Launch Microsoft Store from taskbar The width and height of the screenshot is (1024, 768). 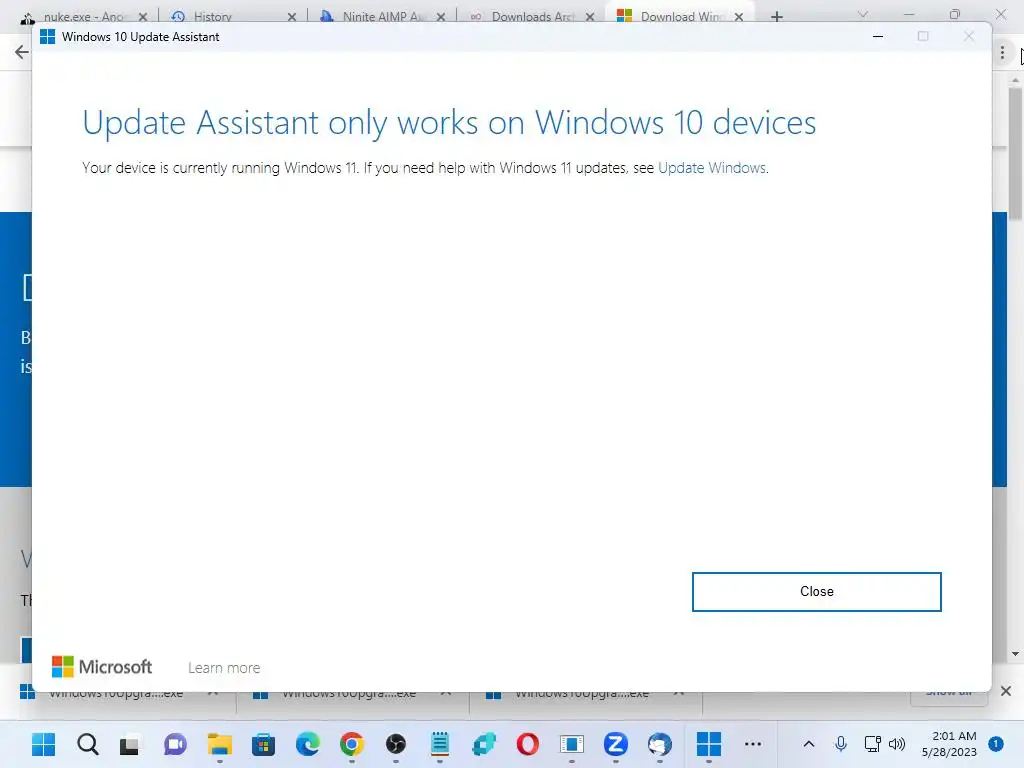263,744
